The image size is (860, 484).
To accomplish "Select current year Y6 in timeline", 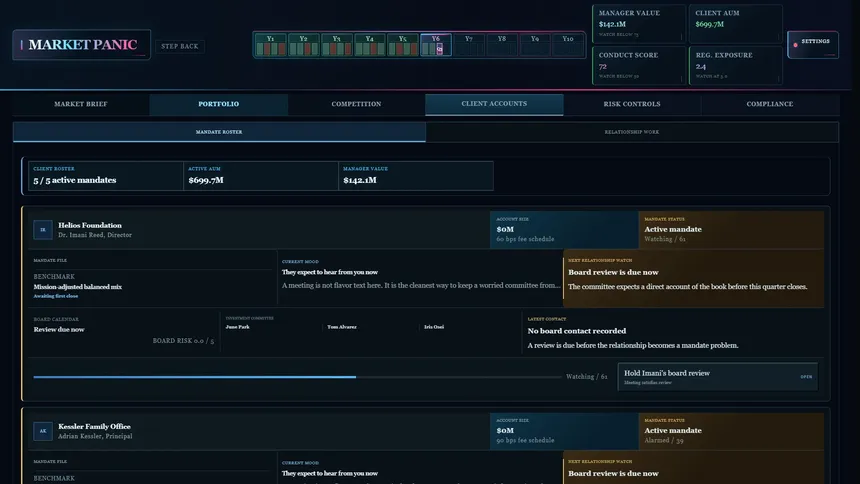I will click(435, 44).
